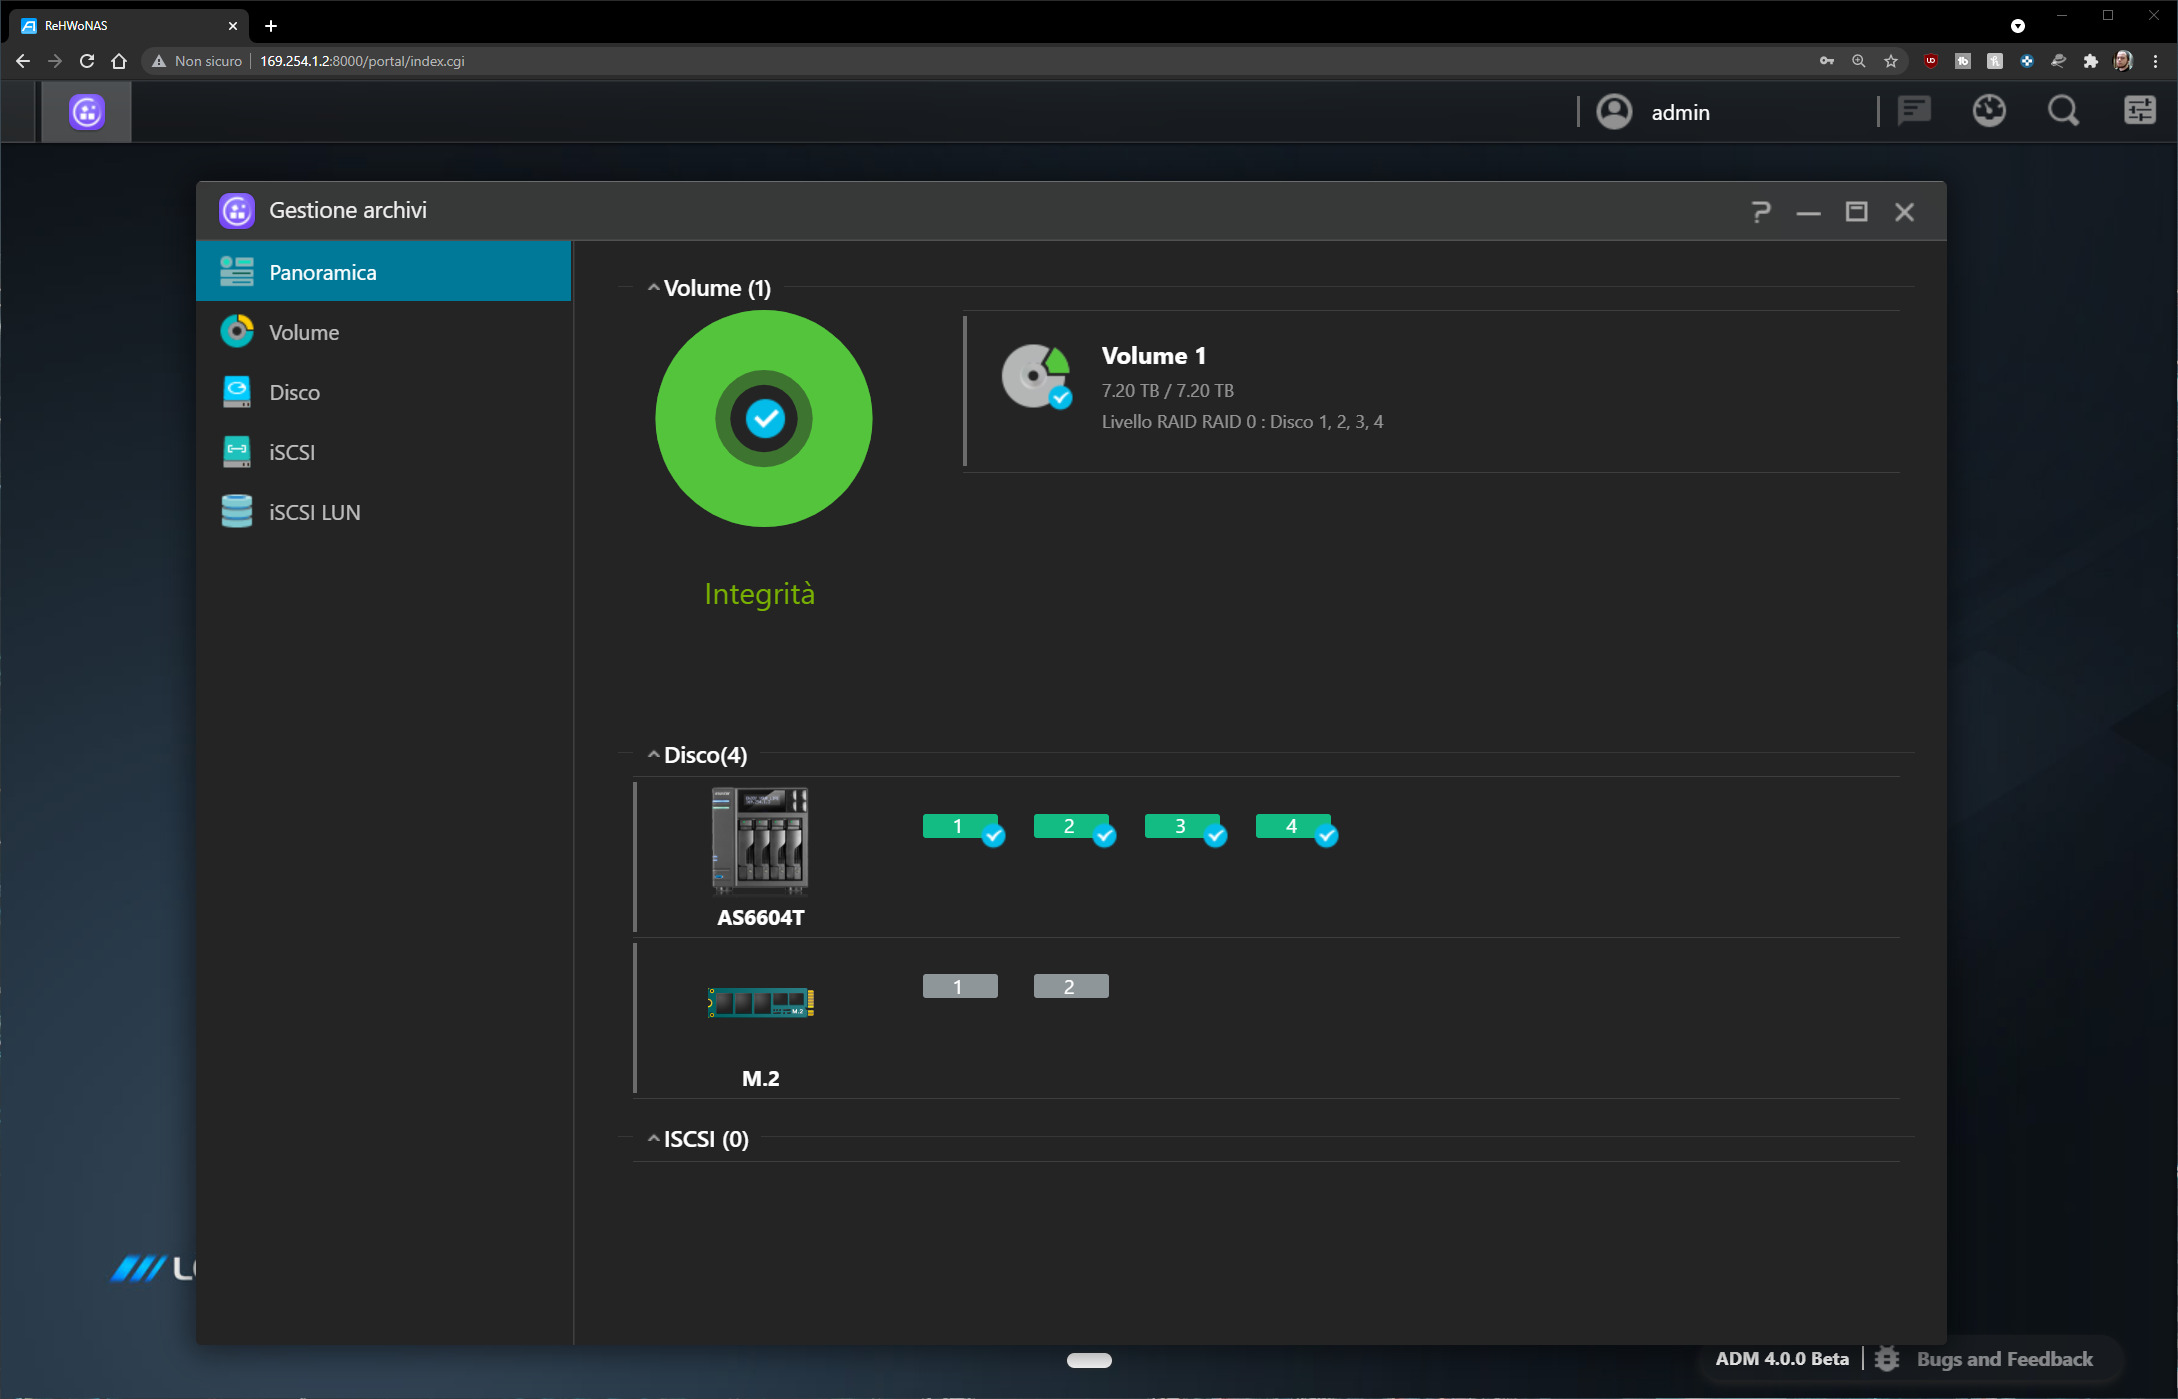Viewport: 2178px width, 1399px height.
Task: Click the activity monitor gauge icon
Action: click(x=1989, y=111)
